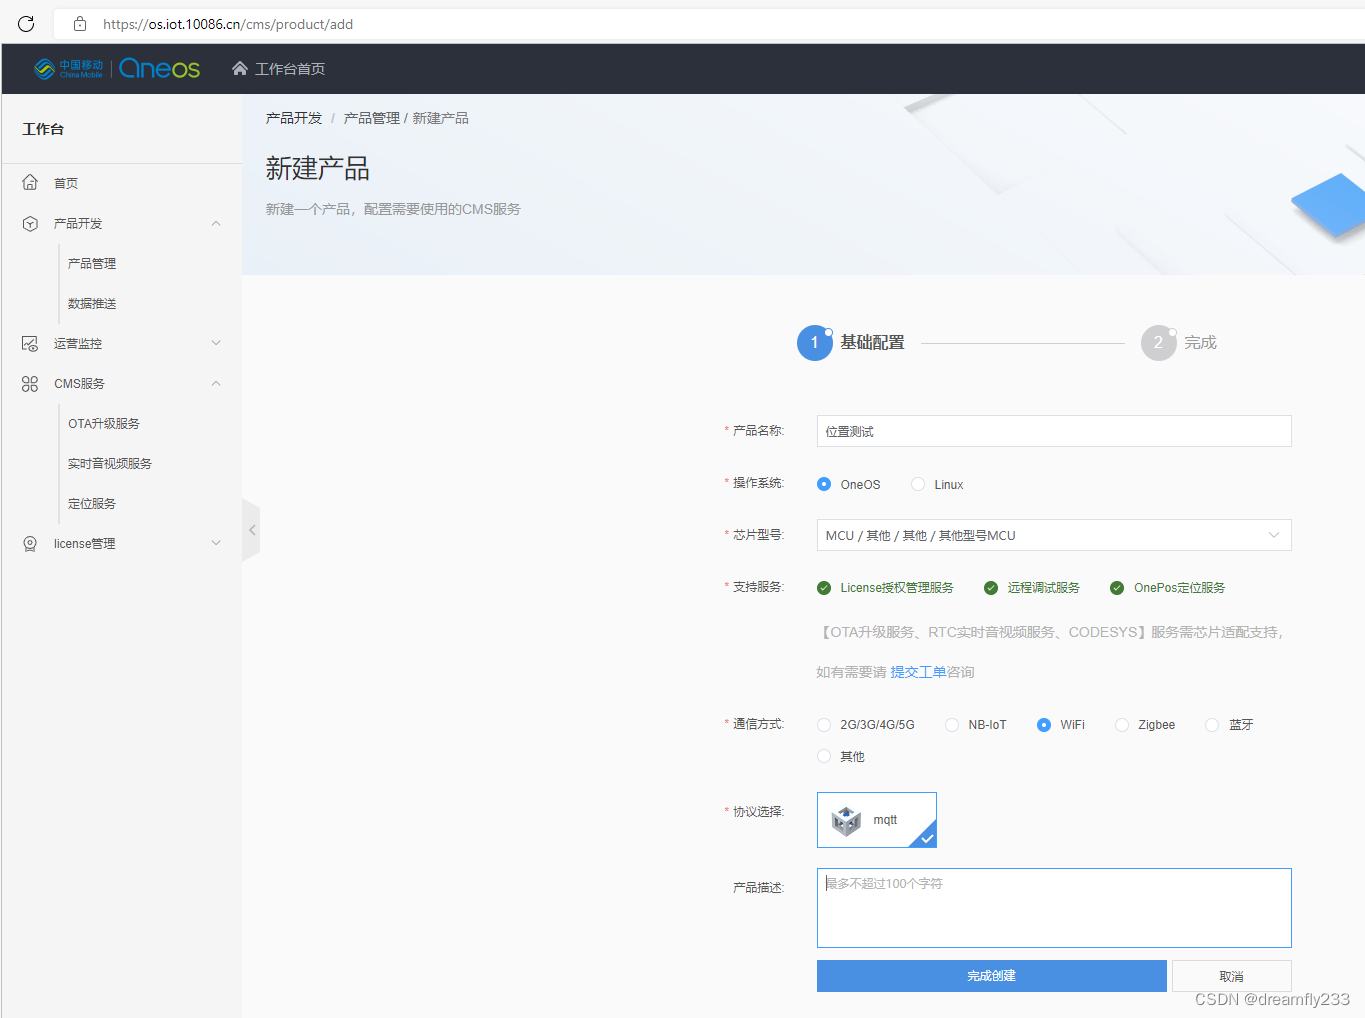Select Linux as operating system
Viewport: 1365px width, 1018px height.
tap(918, 484)
